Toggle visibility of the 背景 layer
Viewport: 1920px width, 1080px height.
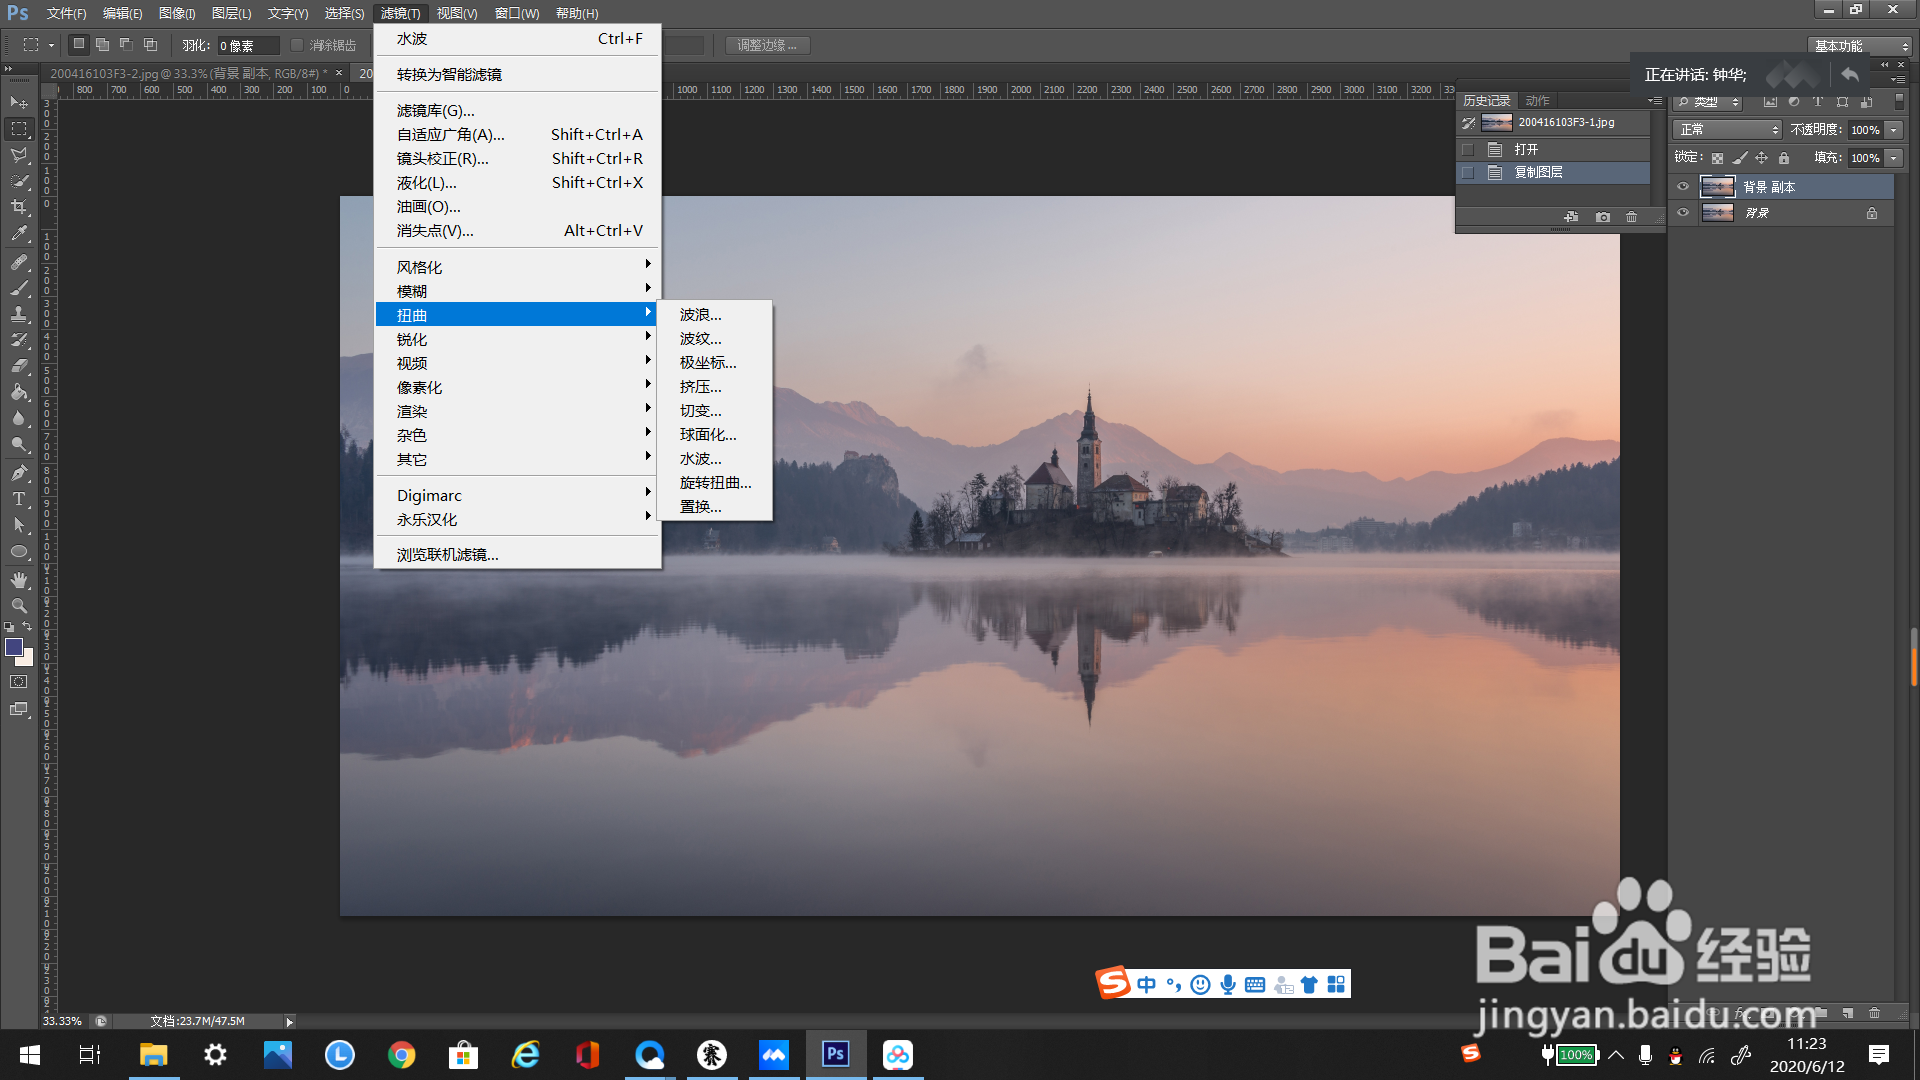coord(1683,213)
